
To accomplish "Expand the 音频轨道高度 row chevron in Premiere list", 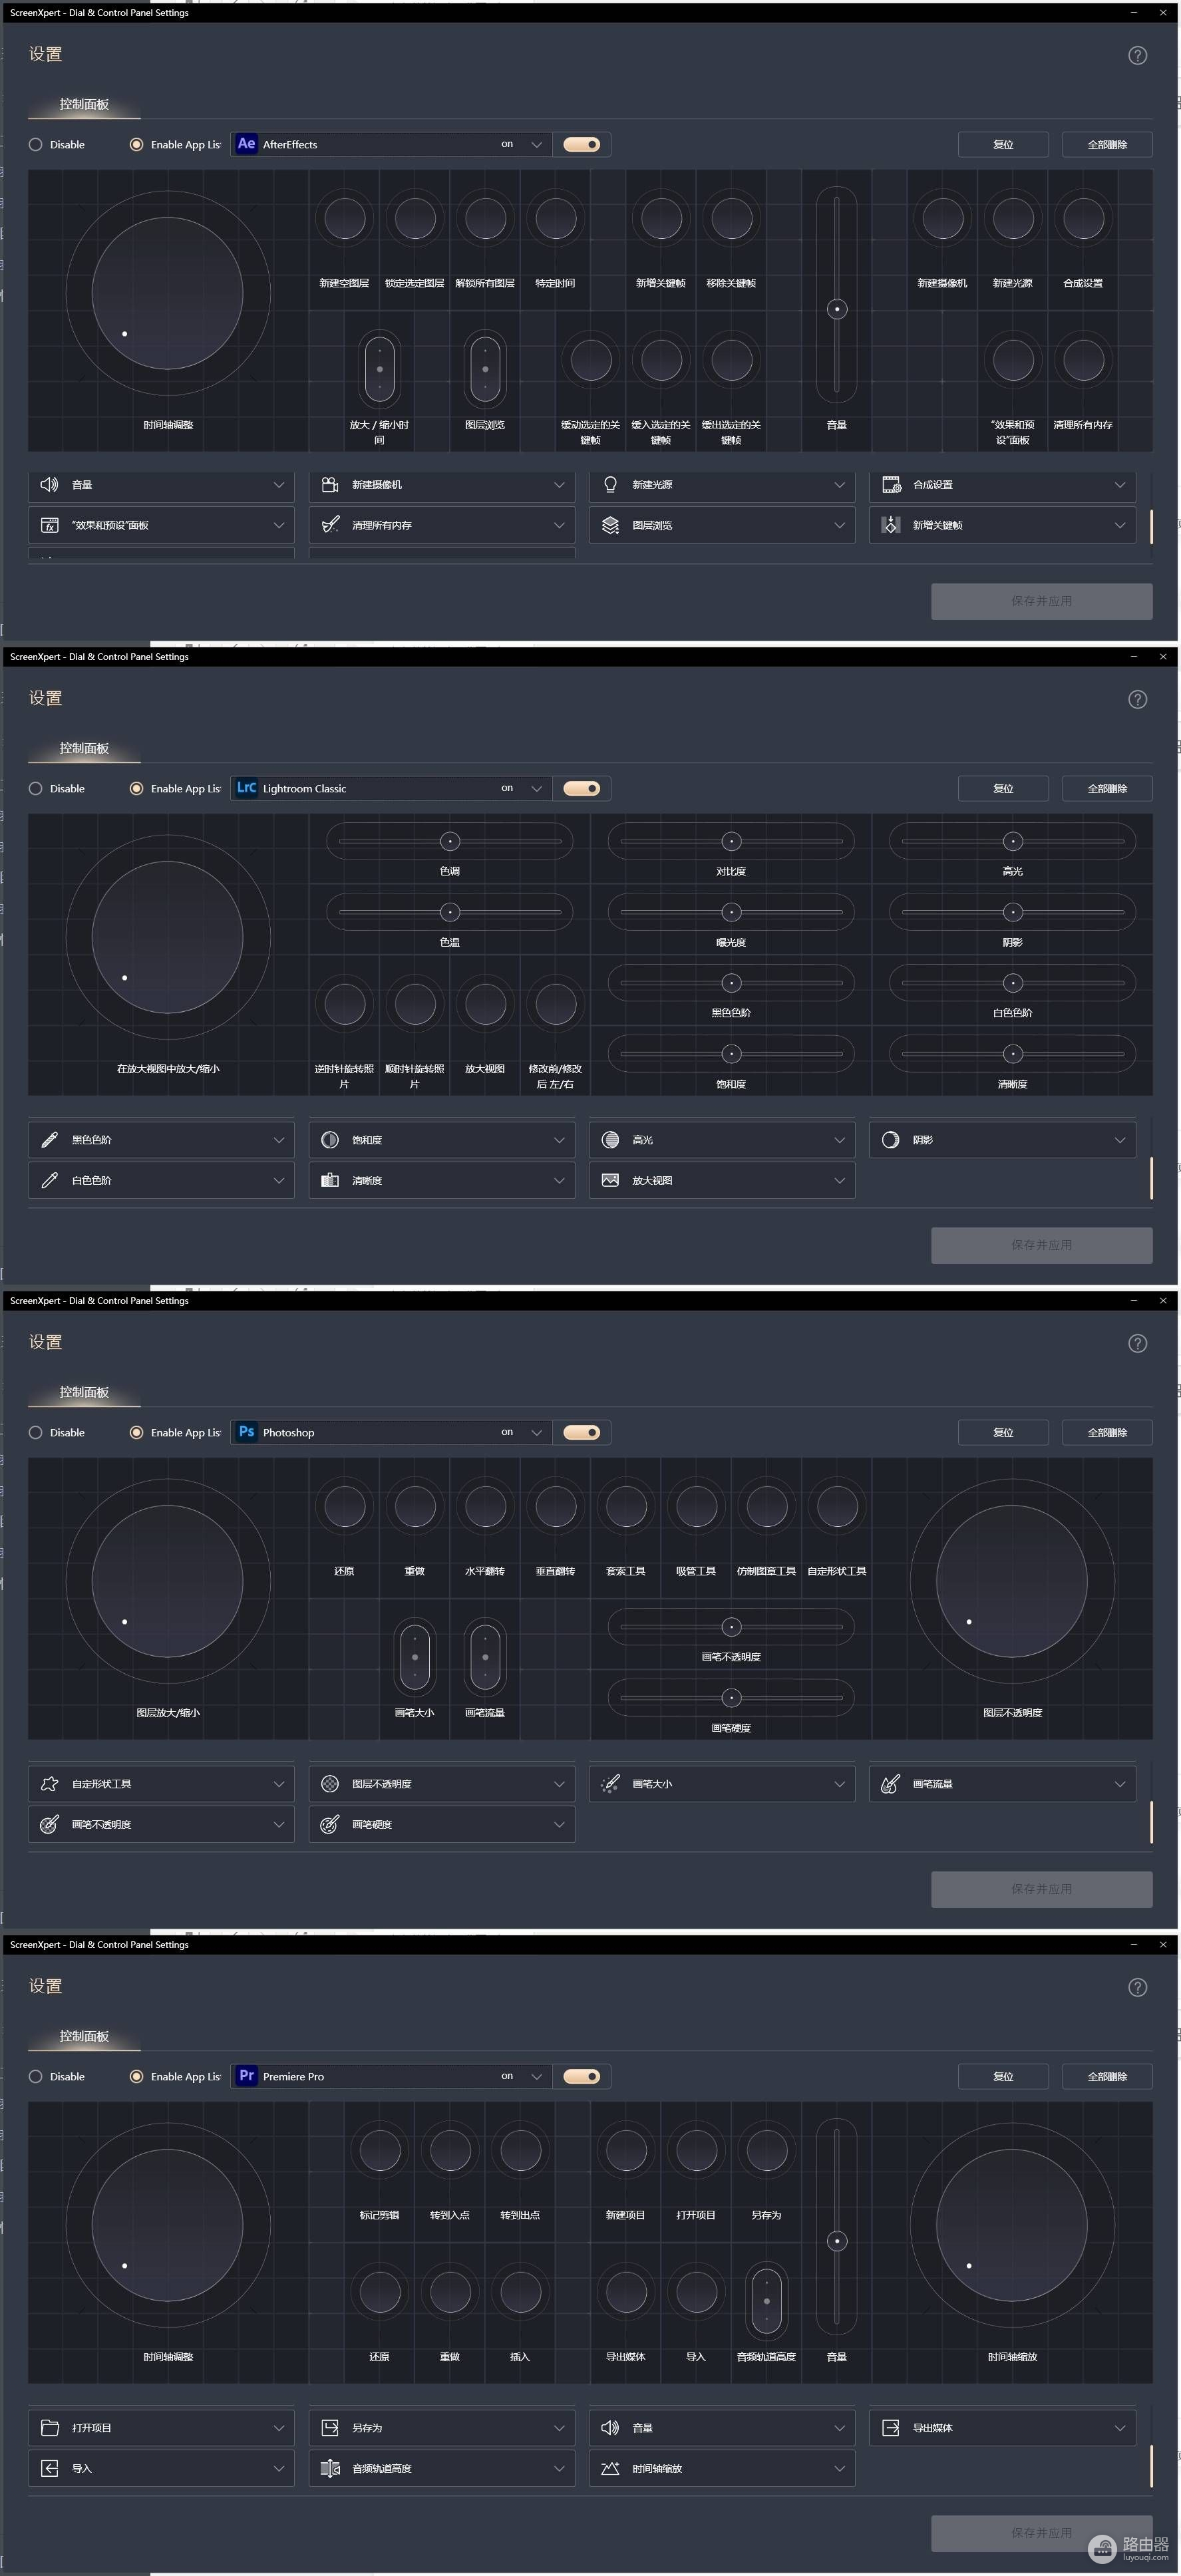I will point(559,2468).
